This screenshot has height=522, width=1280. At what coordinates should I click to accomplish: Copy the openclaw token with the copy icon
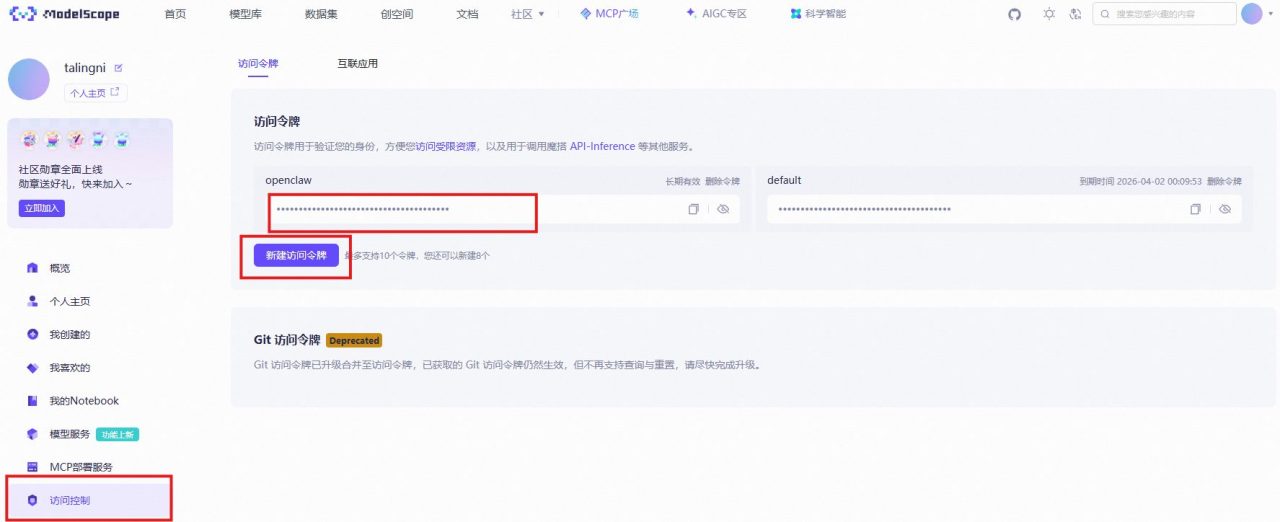click(x=693, y=210)
